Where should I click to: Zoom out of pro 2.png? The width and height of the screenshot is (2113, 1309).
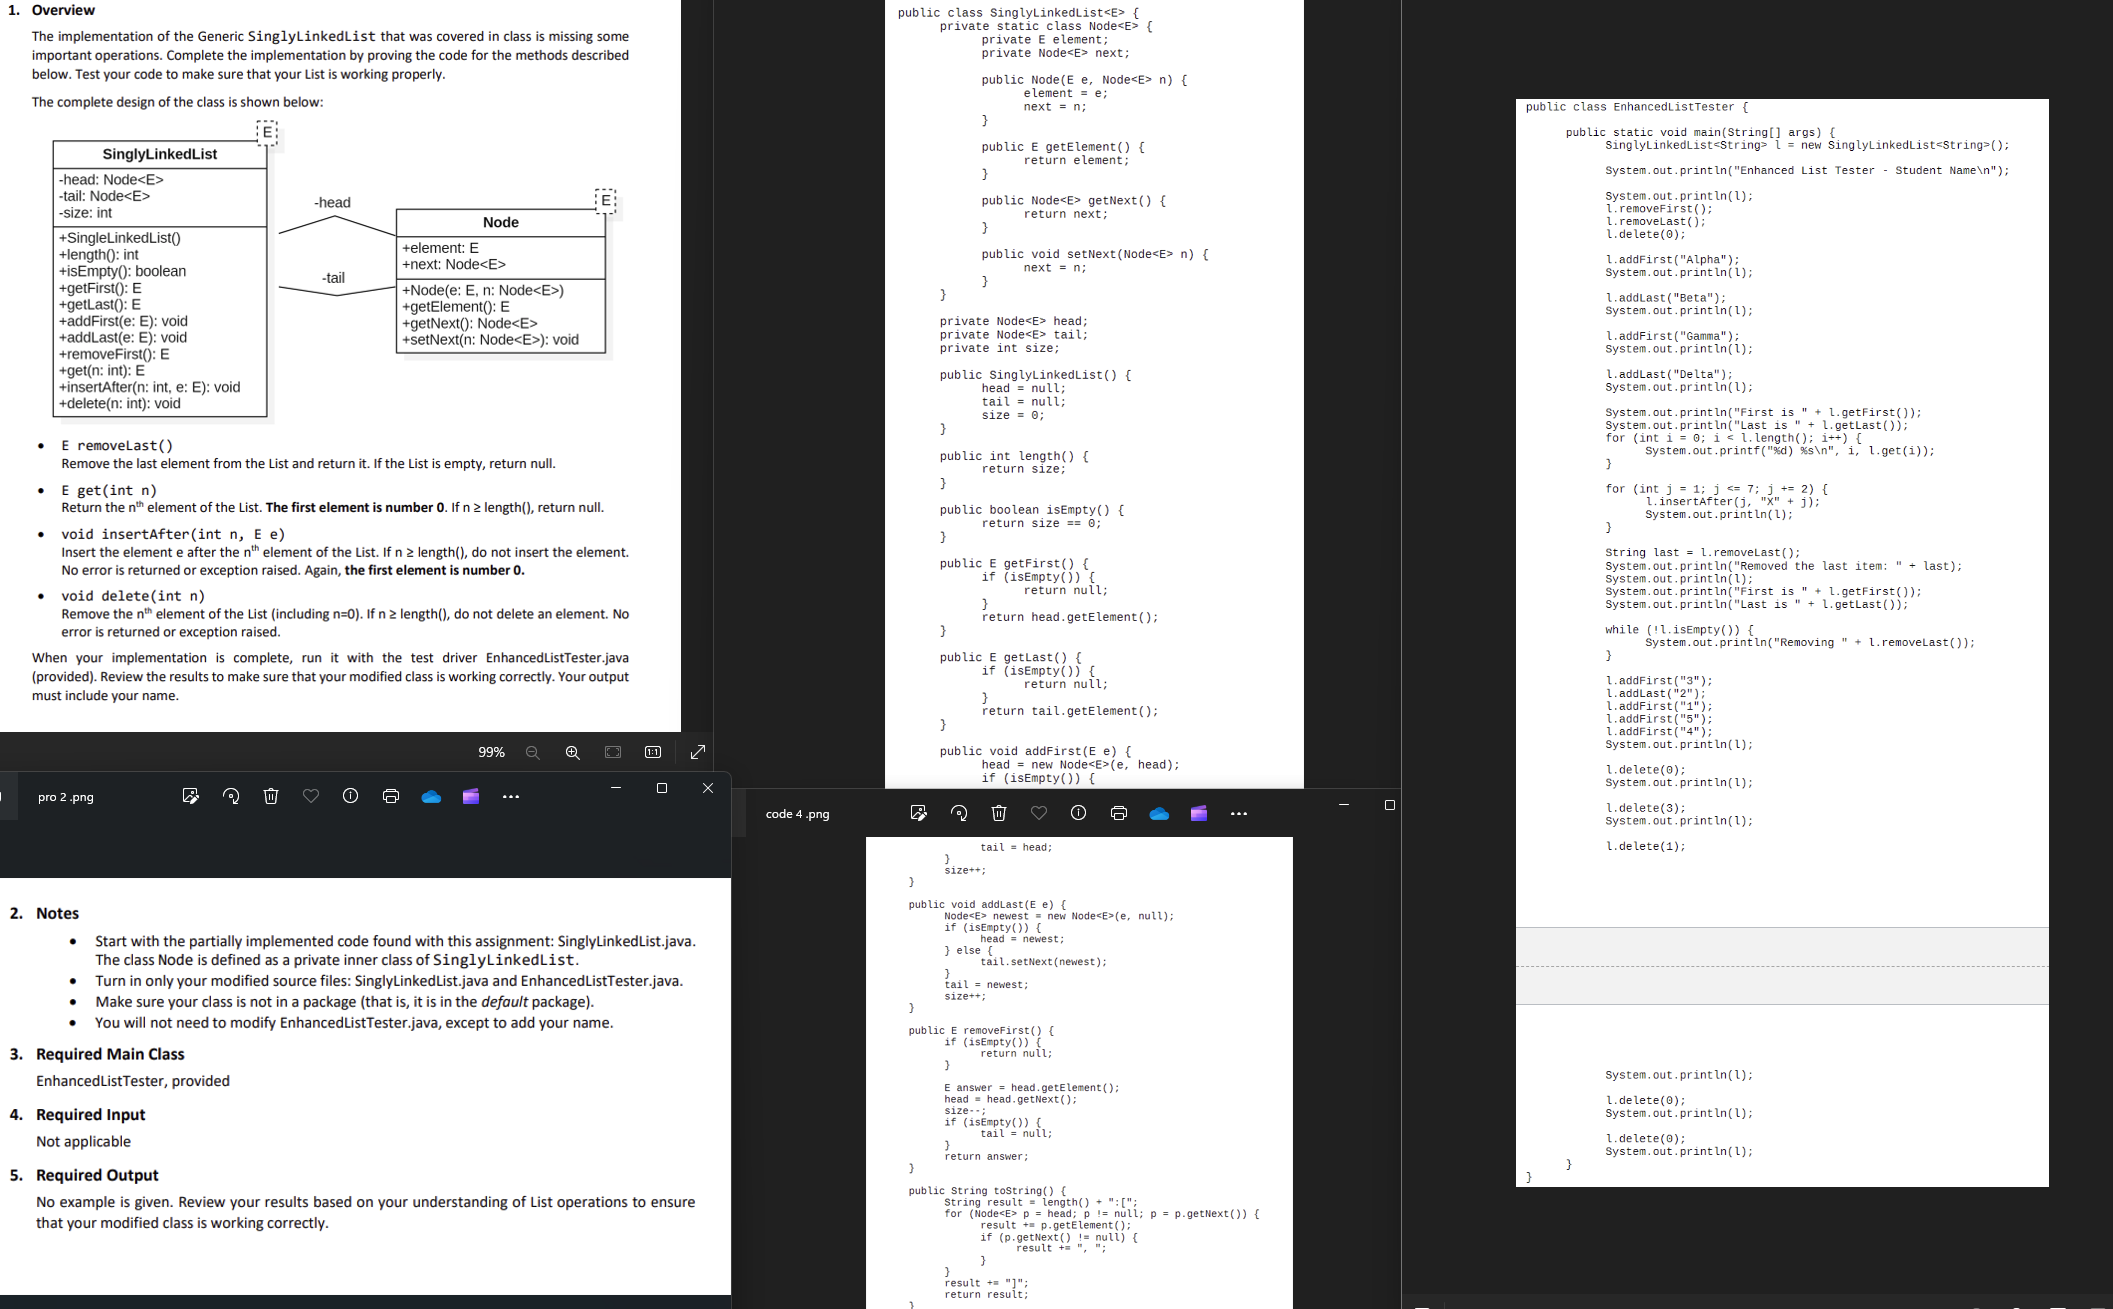pyautogui.click(x=532, y=752)
